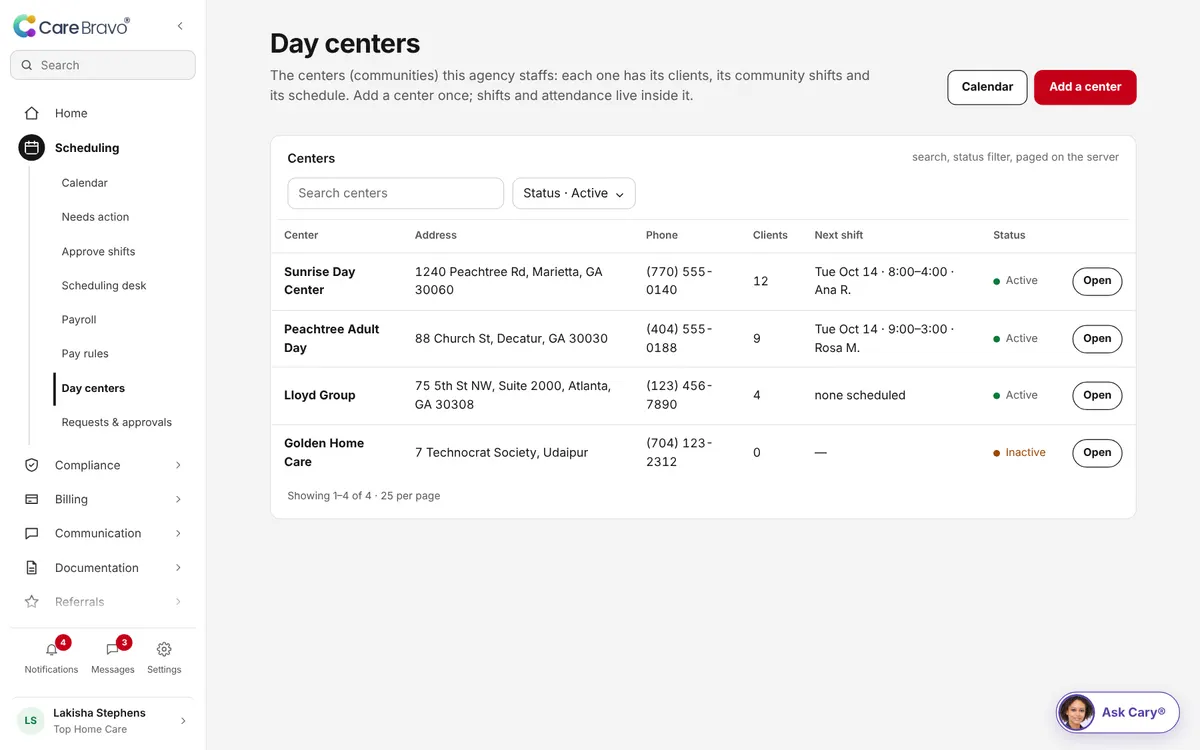Expand the Referrals section chevron

pos(178,602)
